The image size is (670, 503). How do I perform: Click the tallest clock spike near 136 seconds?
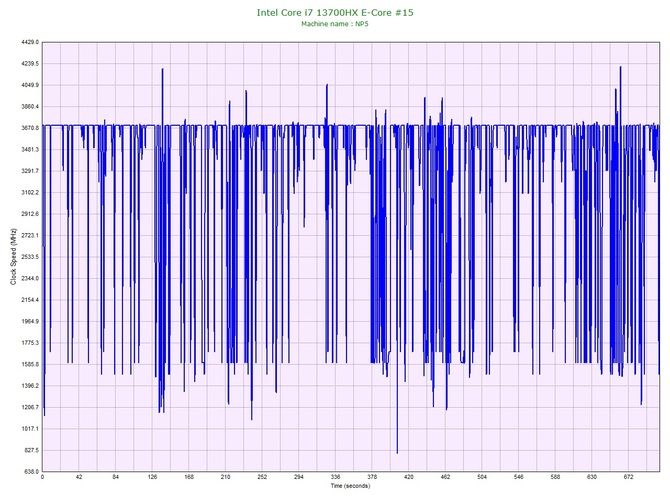pos(161,70)
